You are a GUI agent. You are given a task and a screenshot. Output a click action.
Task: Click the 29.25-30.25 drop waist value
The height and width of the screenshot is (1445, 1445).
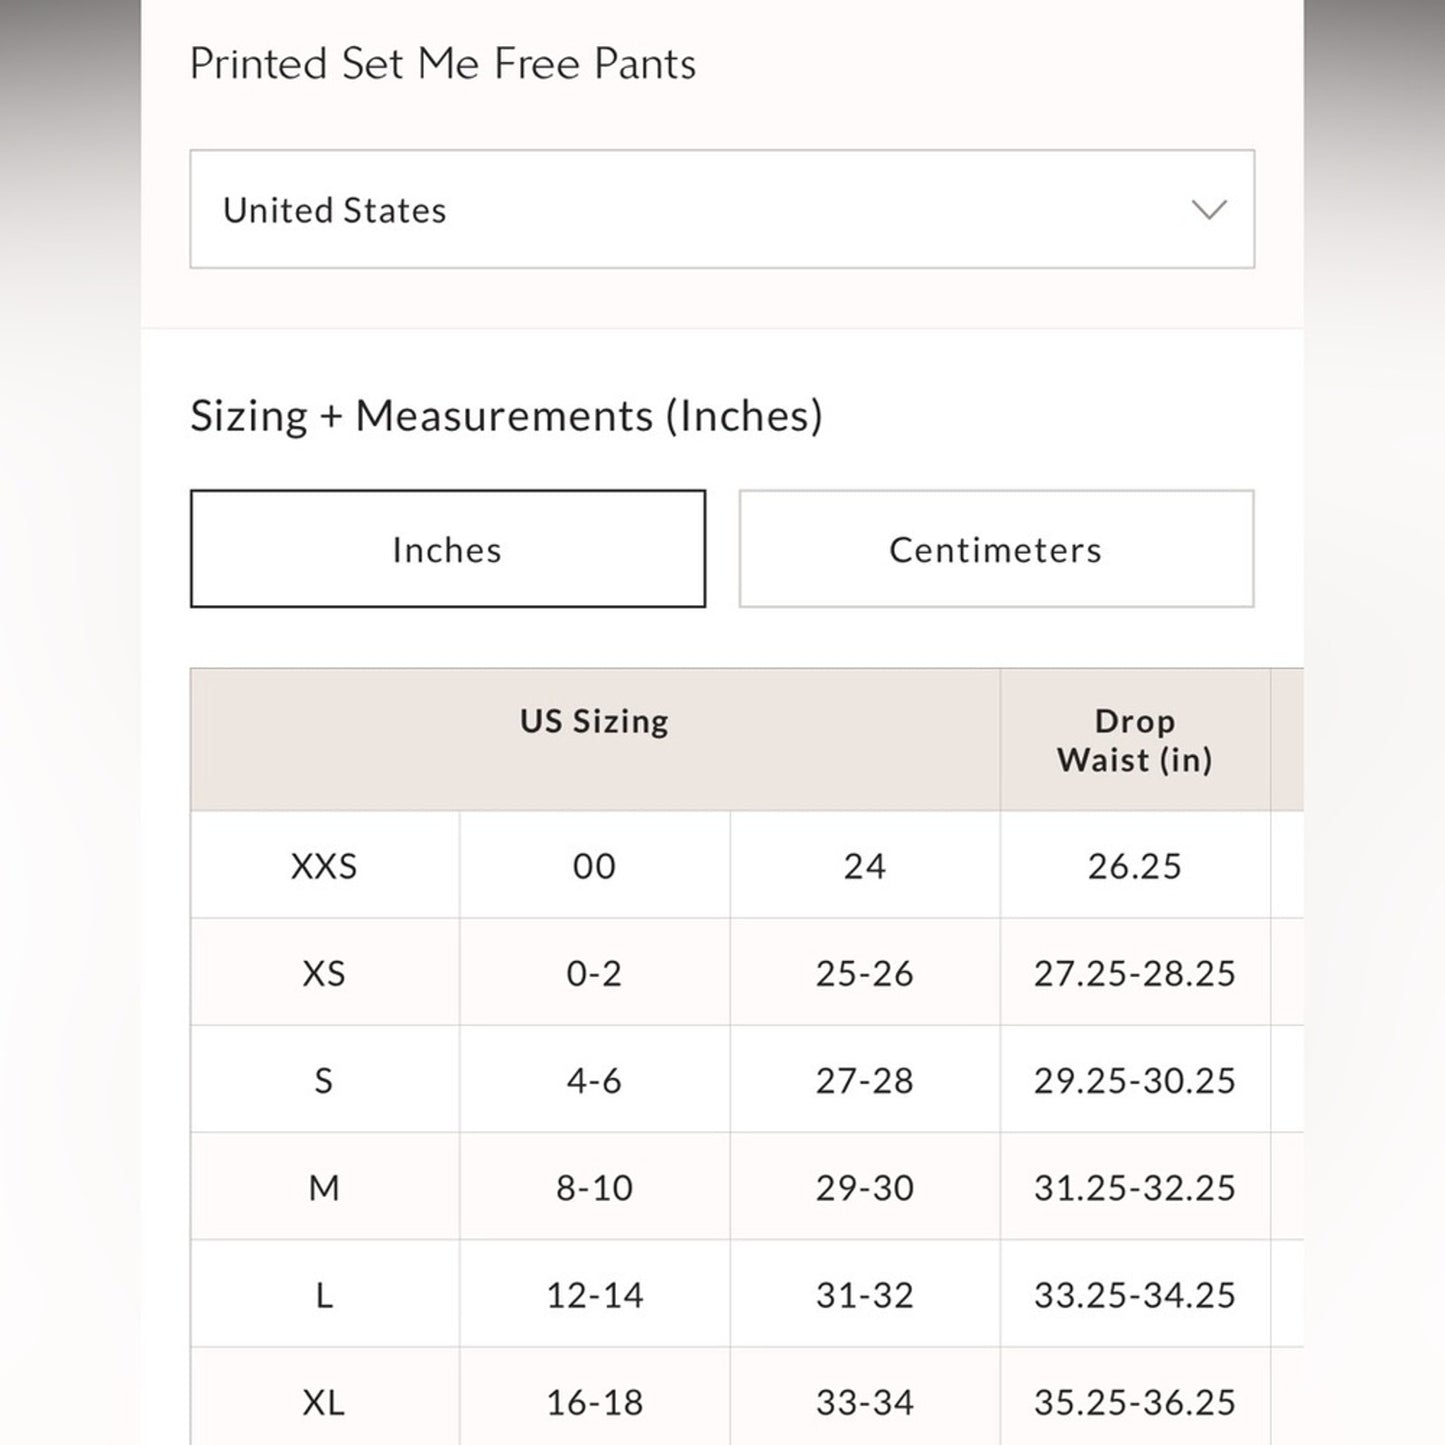click(x=1135, y=1080)
